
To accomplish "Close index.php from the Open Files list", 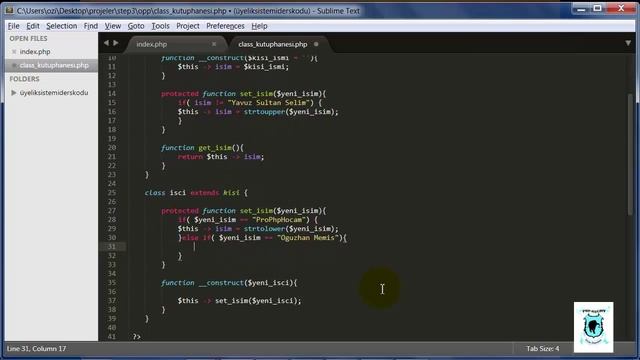I will coord(14,52).
